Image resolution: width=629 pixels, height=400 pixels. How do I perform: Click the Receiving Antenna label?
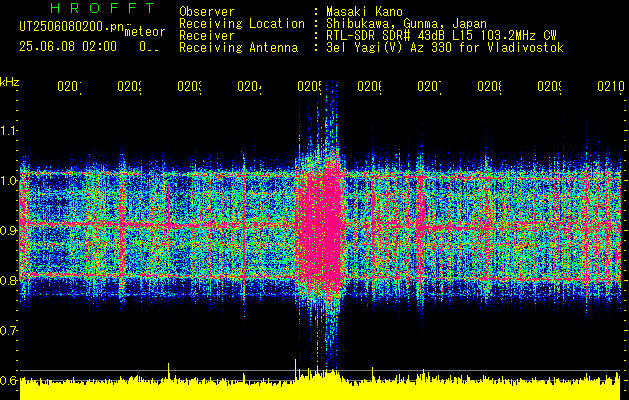coord(238,48)
